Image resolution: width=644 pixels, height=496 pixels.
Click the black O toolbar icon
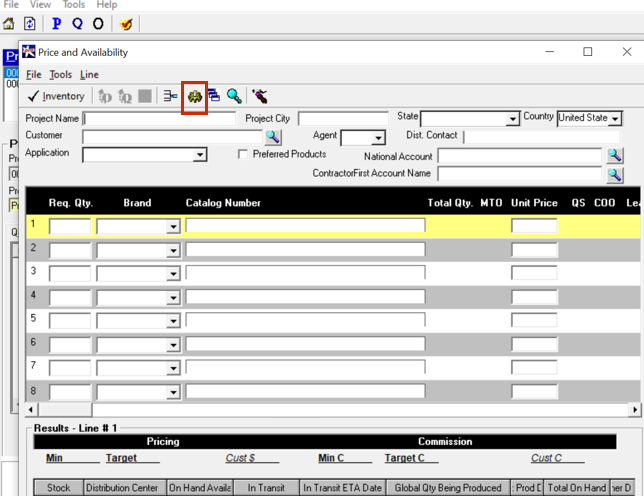tap(98, 23)
